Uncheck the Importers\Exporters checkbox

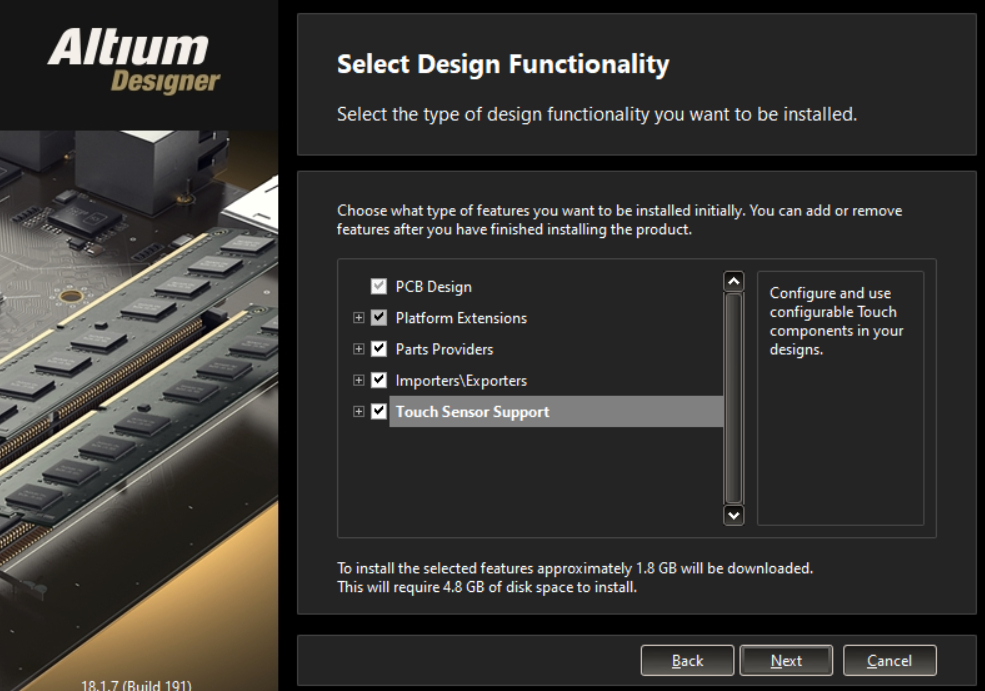click(379, 380)
